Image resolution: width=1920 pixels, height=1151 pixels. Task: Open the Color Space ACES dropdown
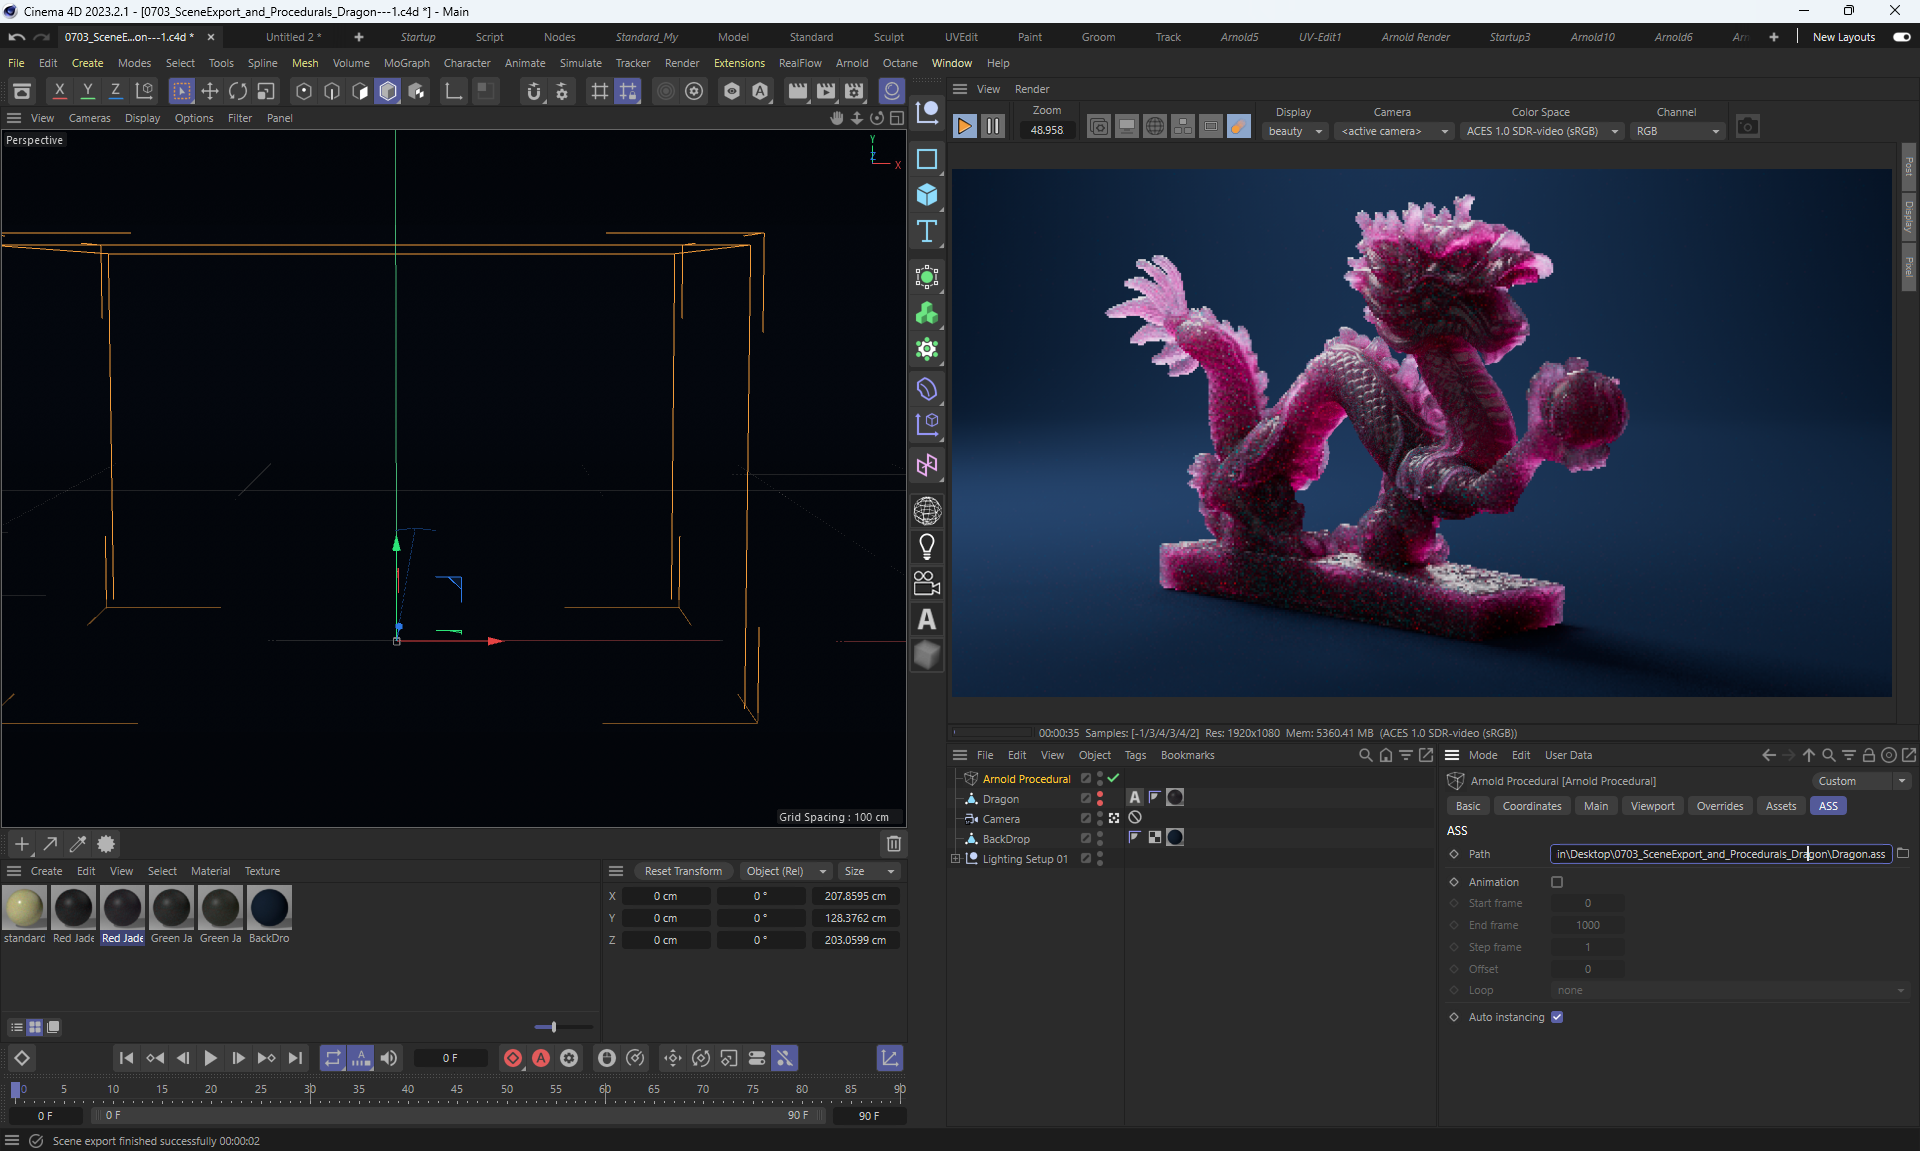coord(1540,131)
